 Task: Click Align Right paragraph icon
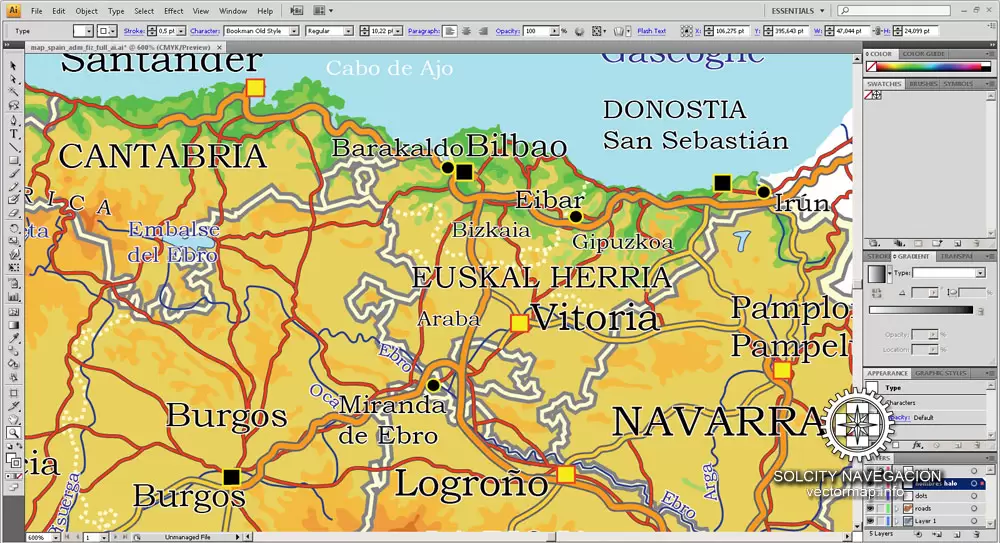(483, 31)
